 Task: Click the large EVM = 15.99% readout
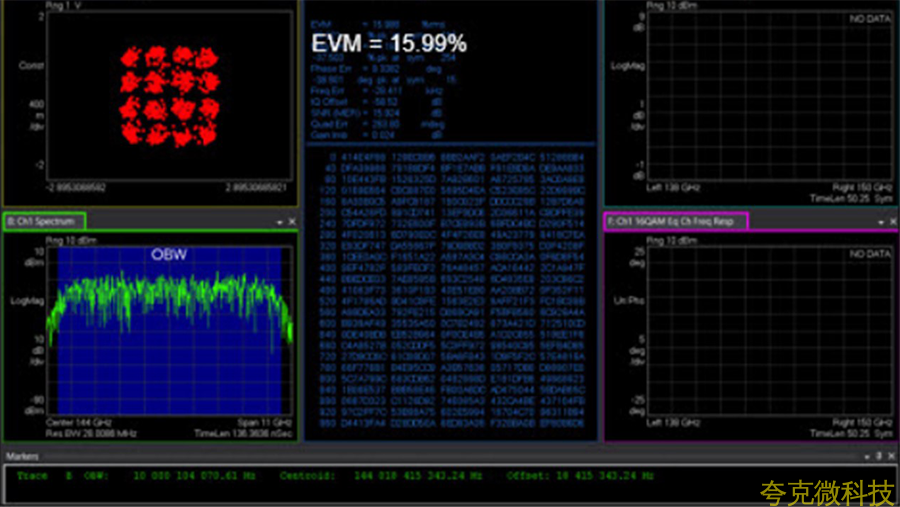(x=388, y=44)
